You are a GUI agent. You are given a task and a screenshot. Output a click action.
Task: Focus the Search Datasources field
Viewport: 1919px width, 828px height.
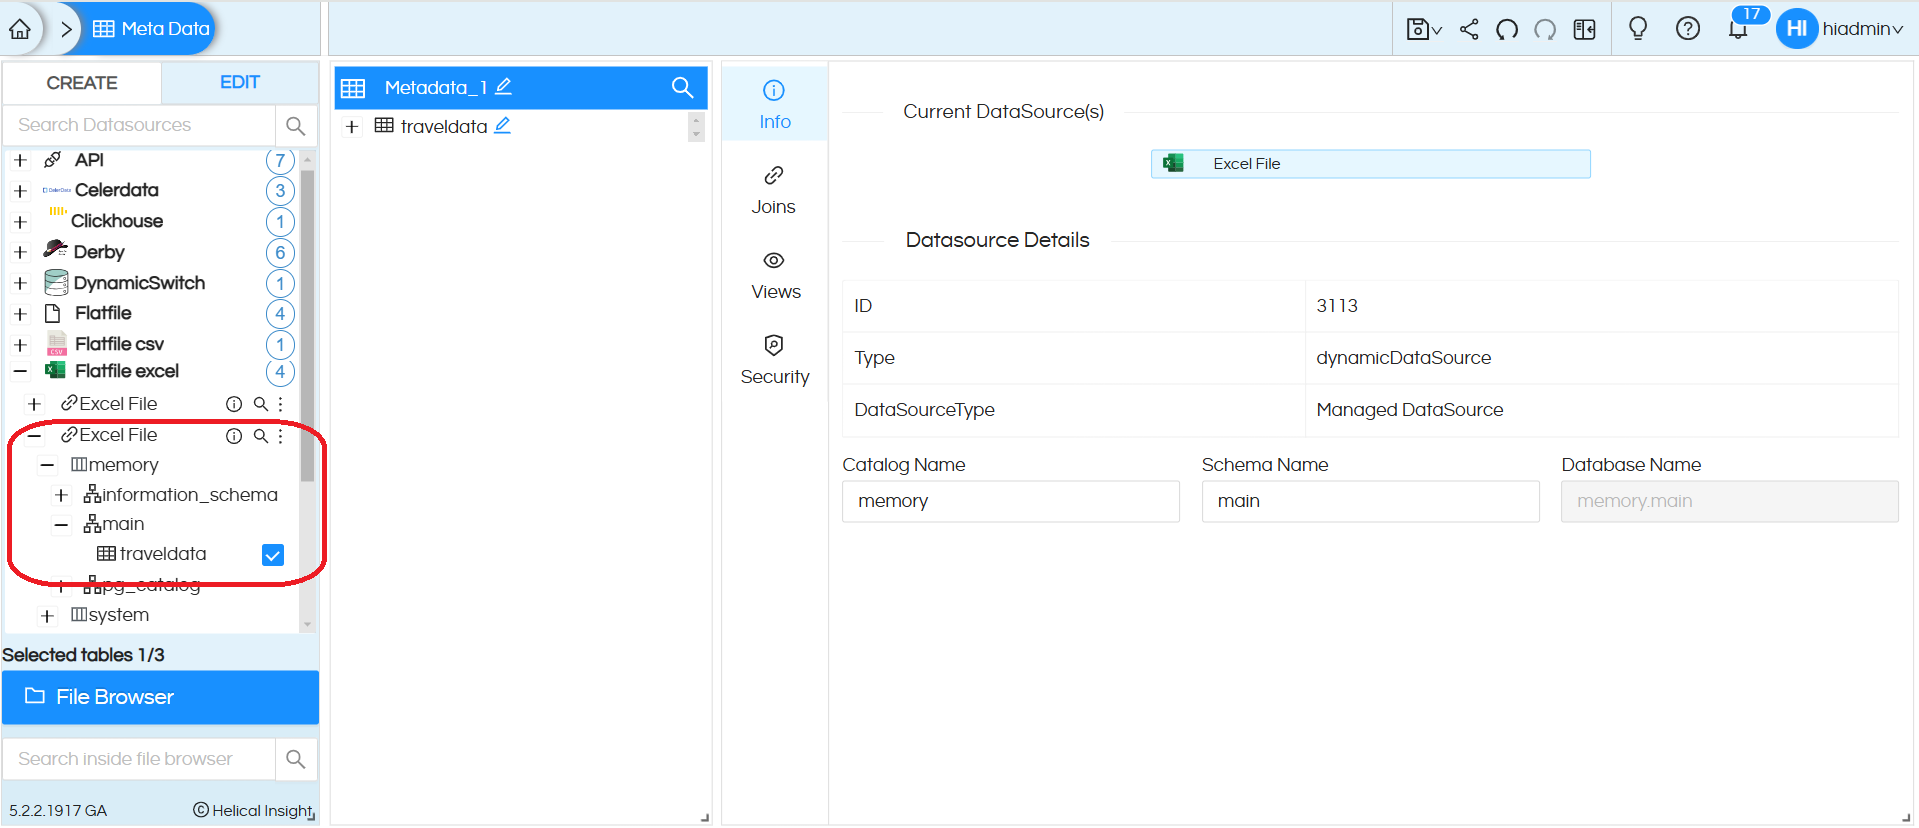pyautogui.click(x=139, y=125)
